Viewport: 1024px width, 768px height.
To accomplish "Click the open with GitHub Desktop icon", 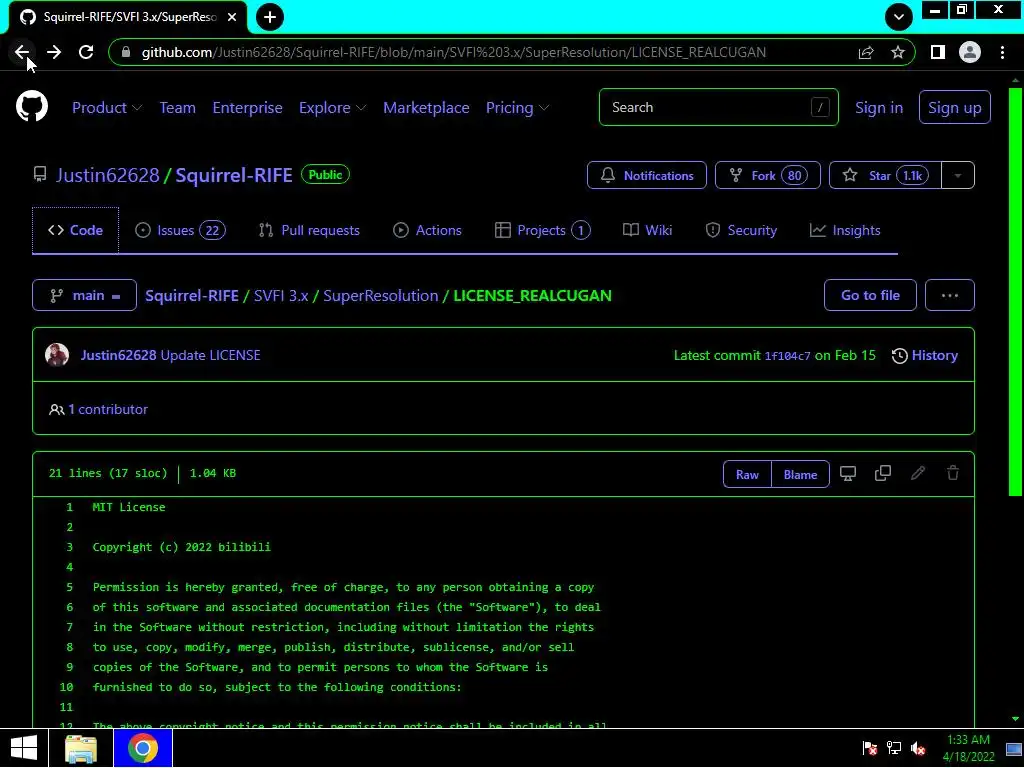I will pyautogui.click(x=848, y=473).
